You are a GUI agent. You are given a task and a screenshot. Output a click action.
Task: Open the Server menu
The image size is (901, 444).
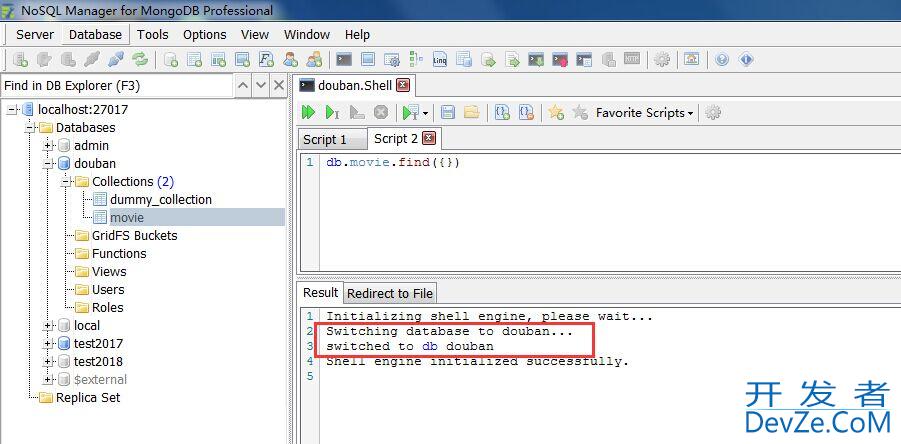pyautogui.click(x=34, y=34)
